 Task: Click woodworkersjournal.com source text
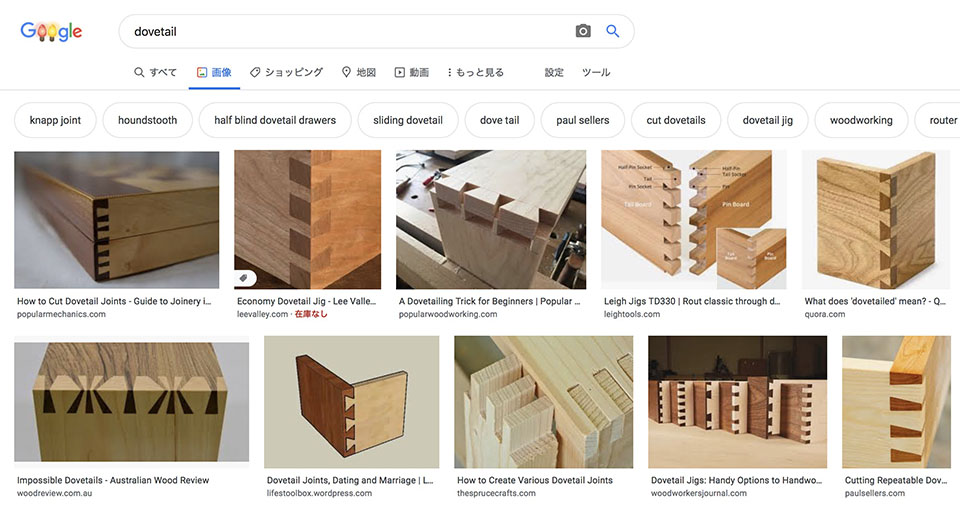click(x=699, y=493)
